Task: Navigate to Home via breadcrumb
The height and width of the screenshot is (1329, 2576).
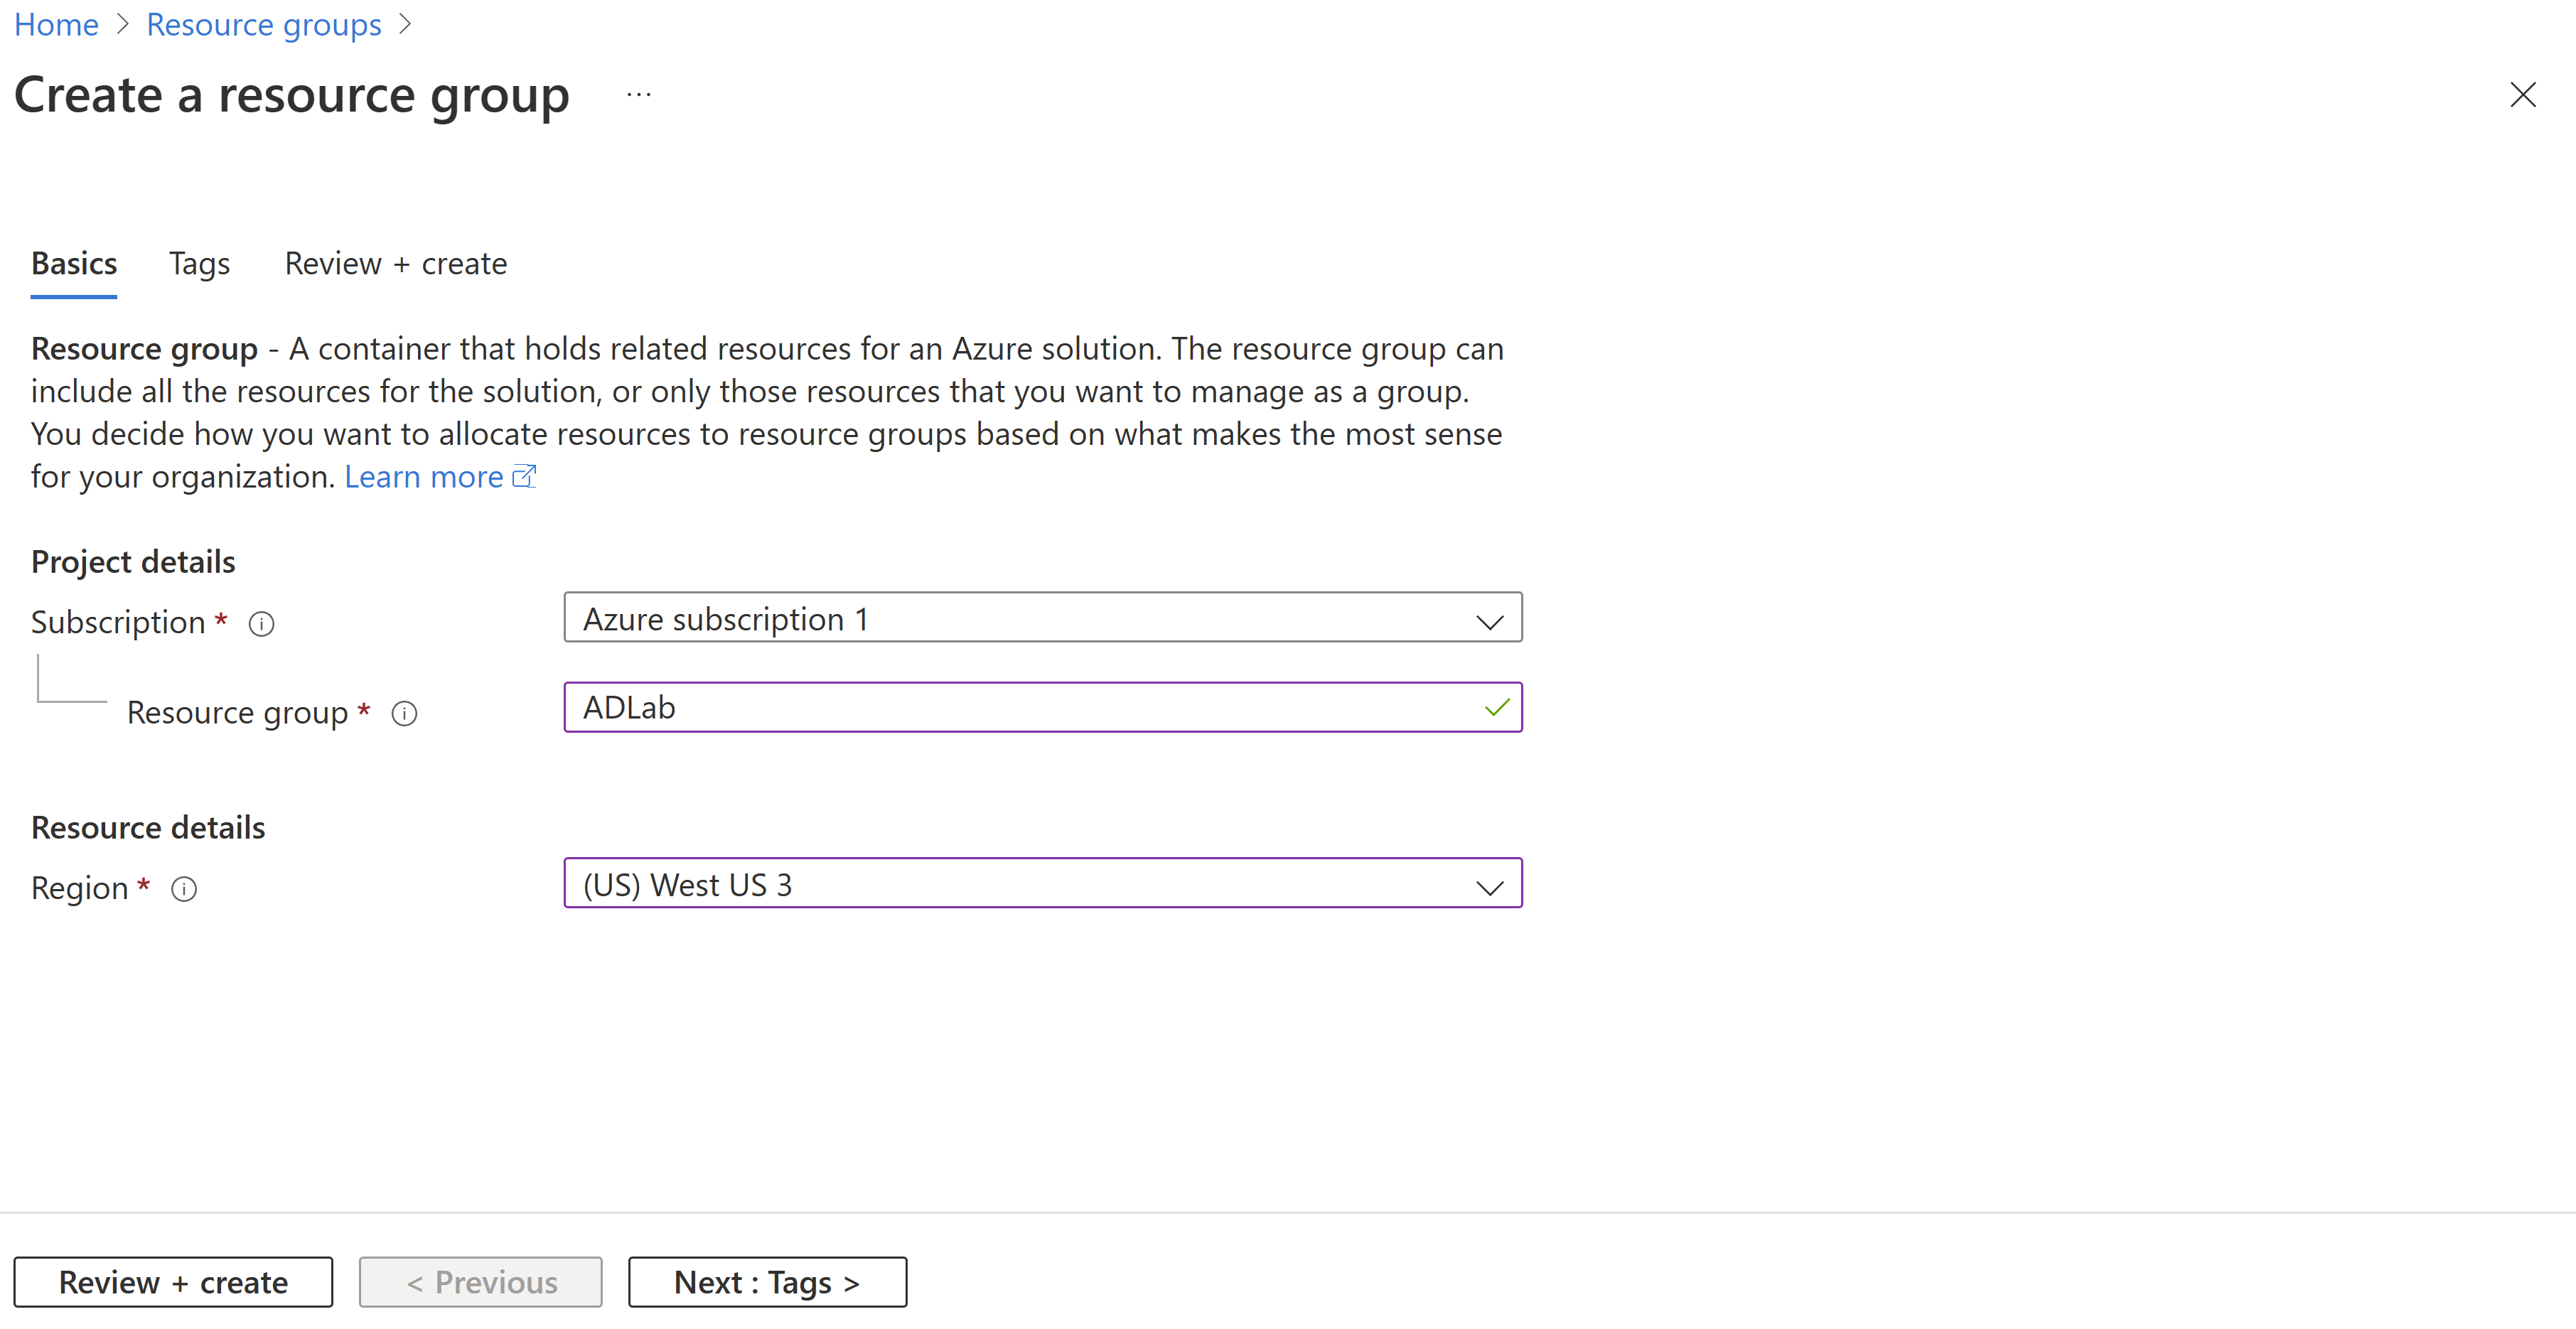Action: tap(56, 24)
